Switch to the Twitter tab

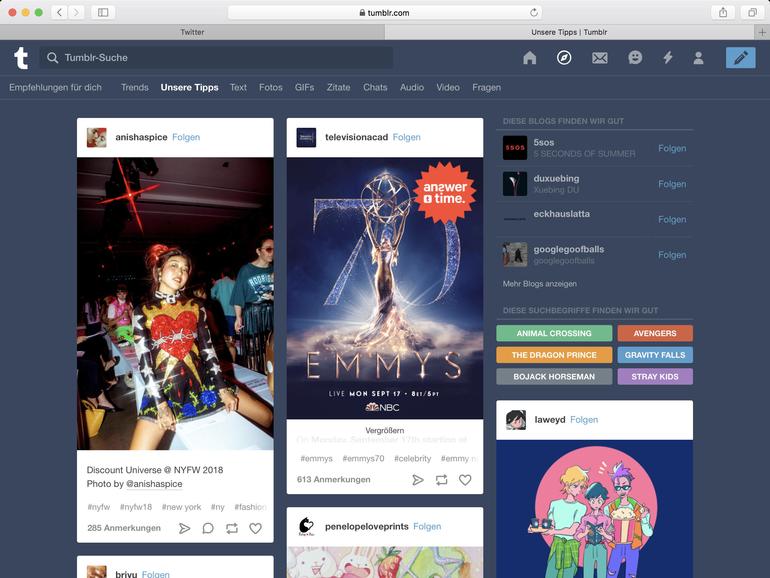pos(192,32)
